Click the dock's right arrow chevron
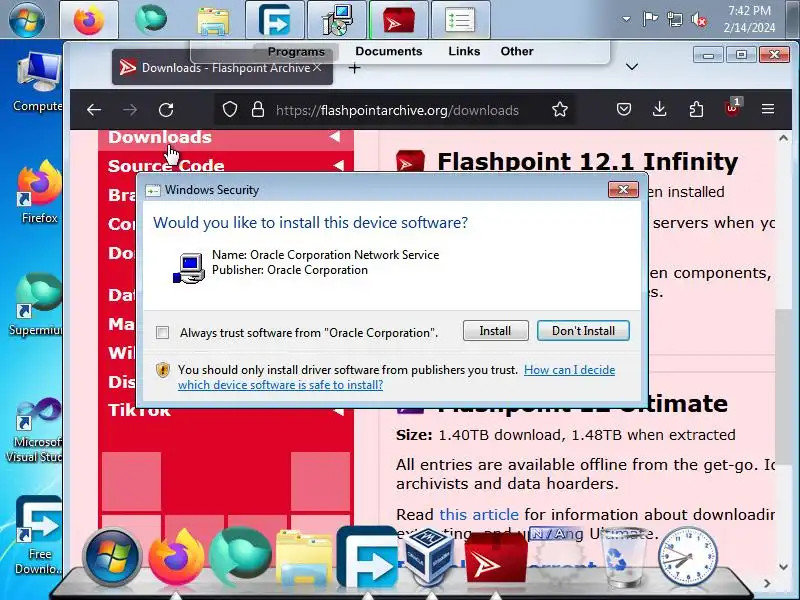 click(x=767, y=583)
